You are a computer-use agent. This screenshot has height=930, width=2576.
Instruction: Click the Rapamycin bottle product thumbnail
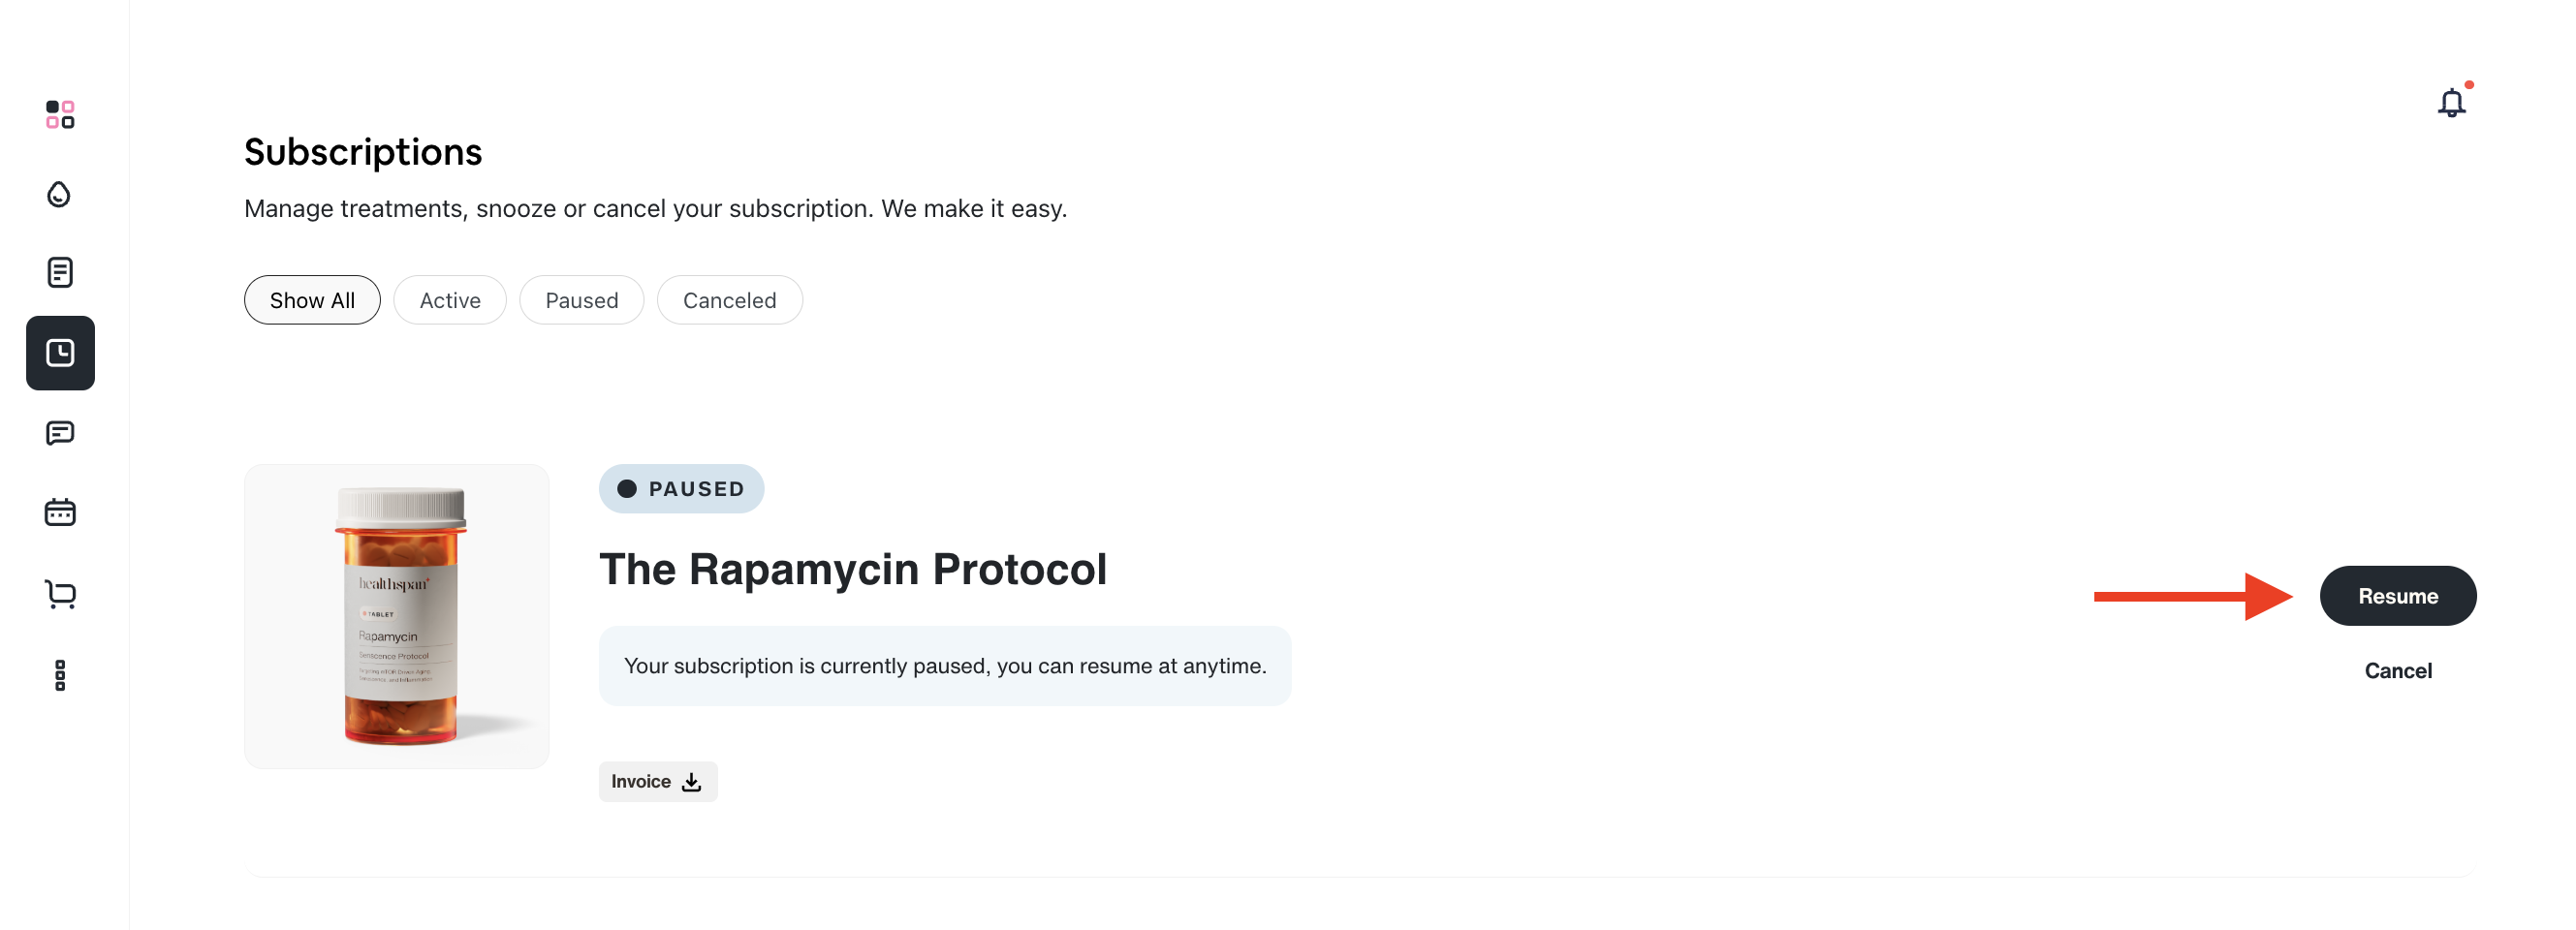[x=396, y=615]
